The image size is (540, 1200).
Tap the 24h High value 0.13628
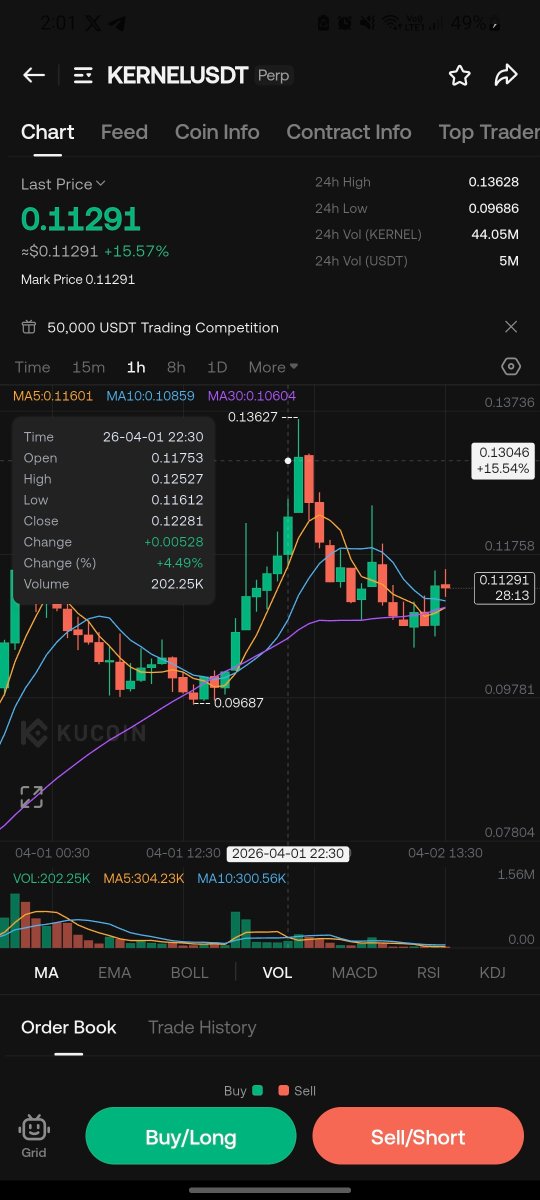pyautogui.click(x=494, y=182)
